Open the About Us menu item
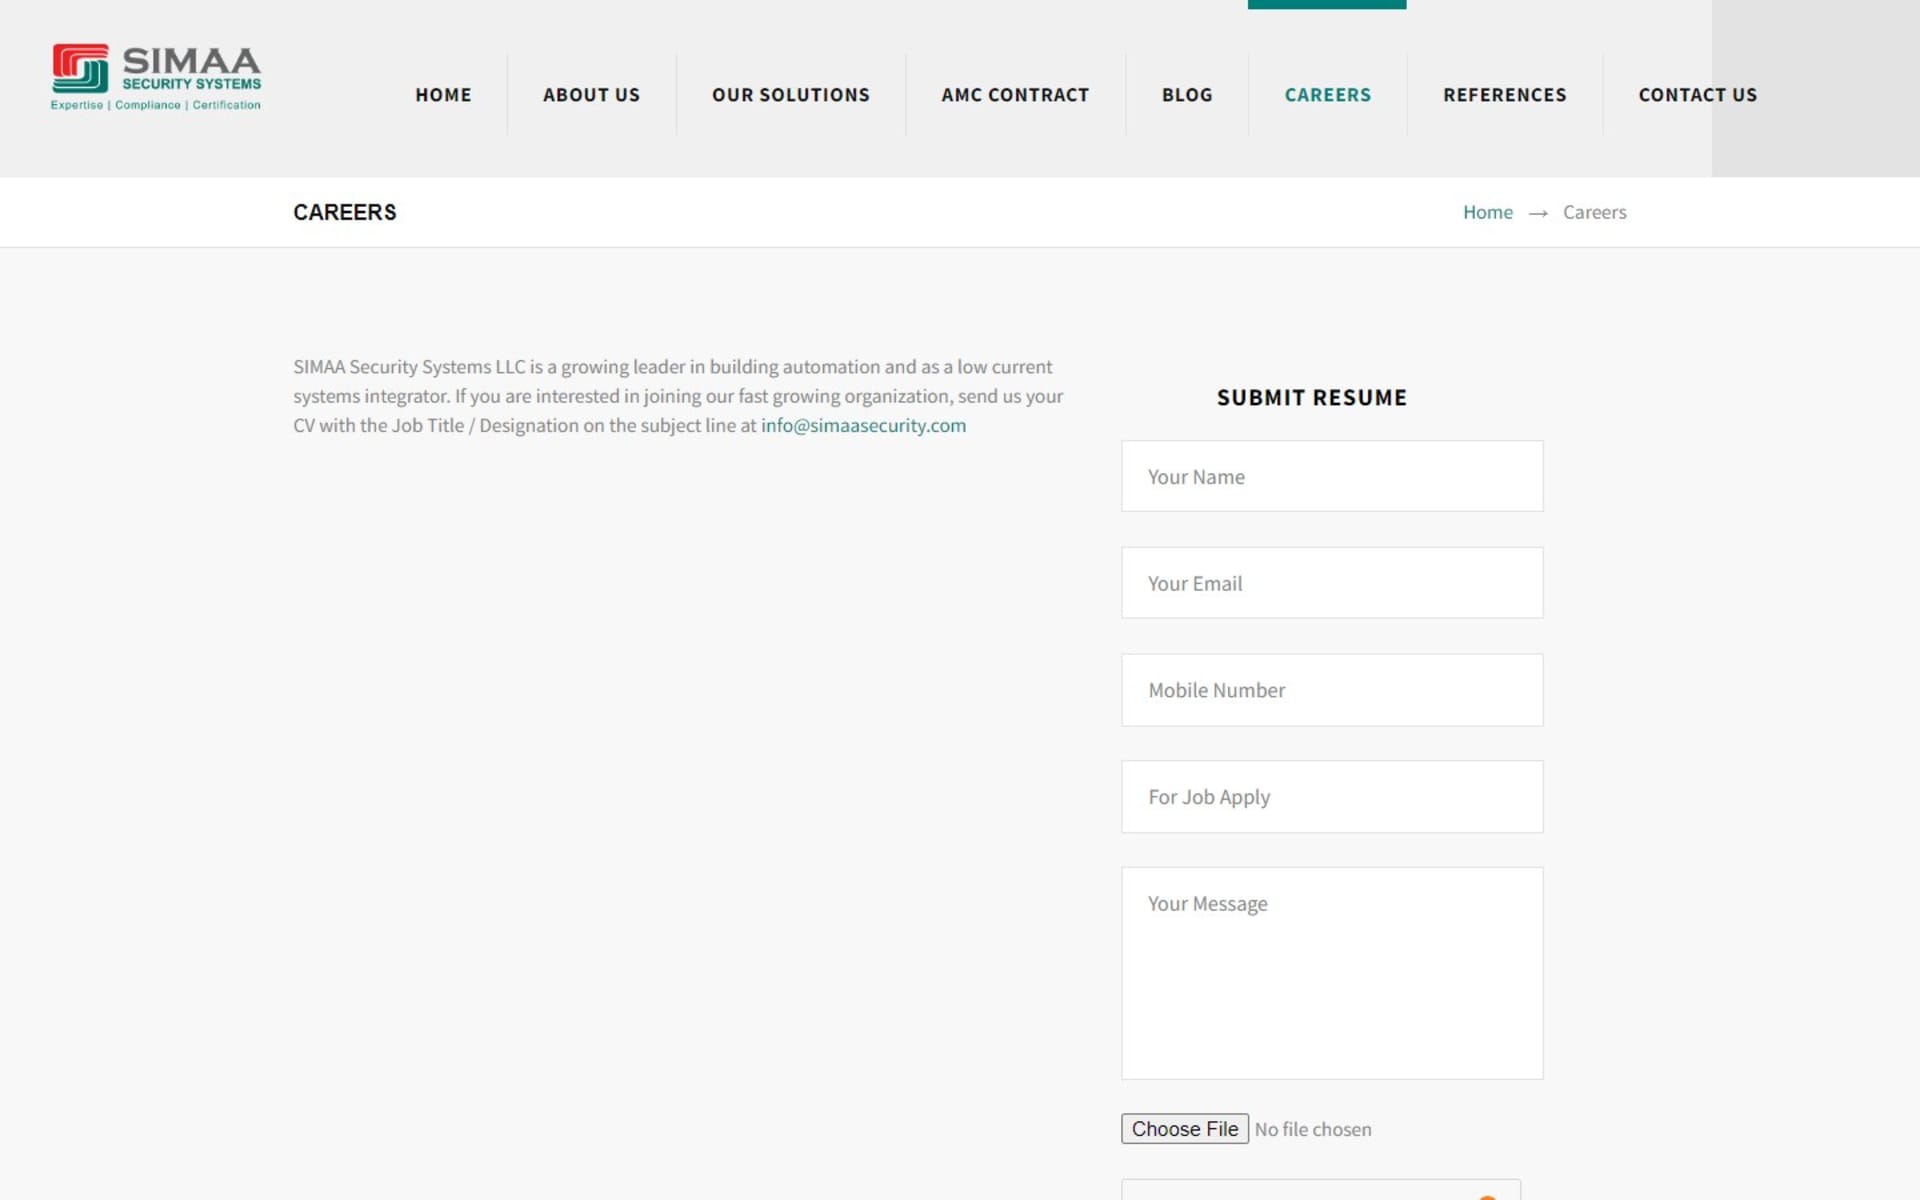 pyautogui.click(x=591, y=95)
